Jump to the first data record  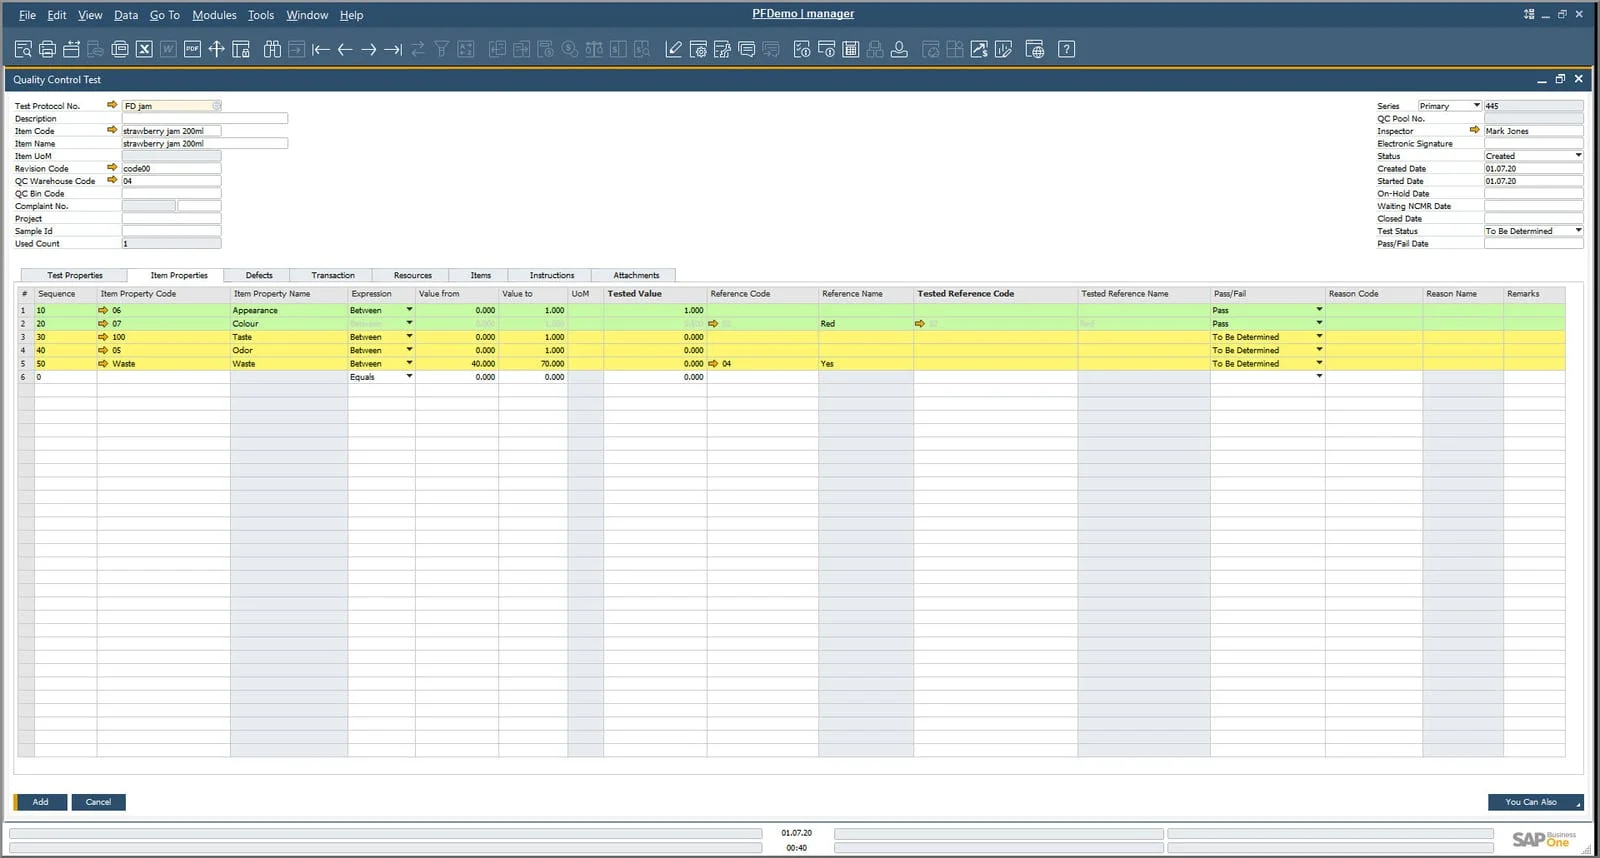320,49
